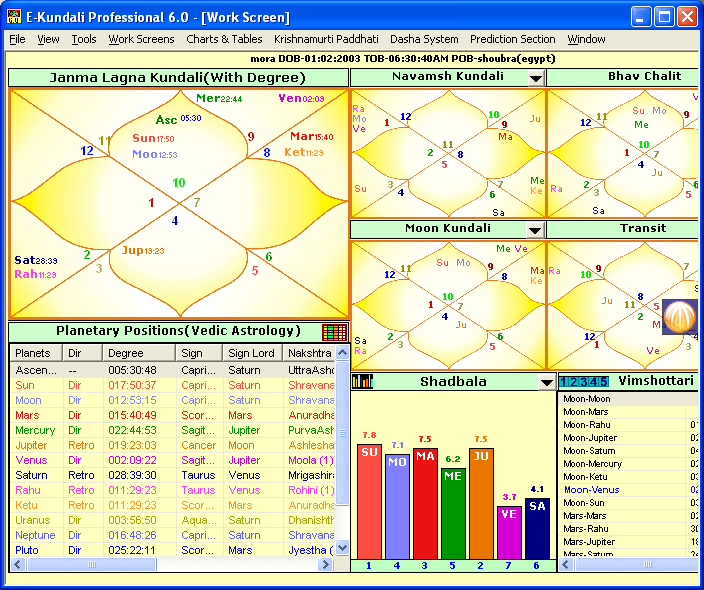Open the Shadbala panel dropdown
704x590 pixels.
coord(547,382)
